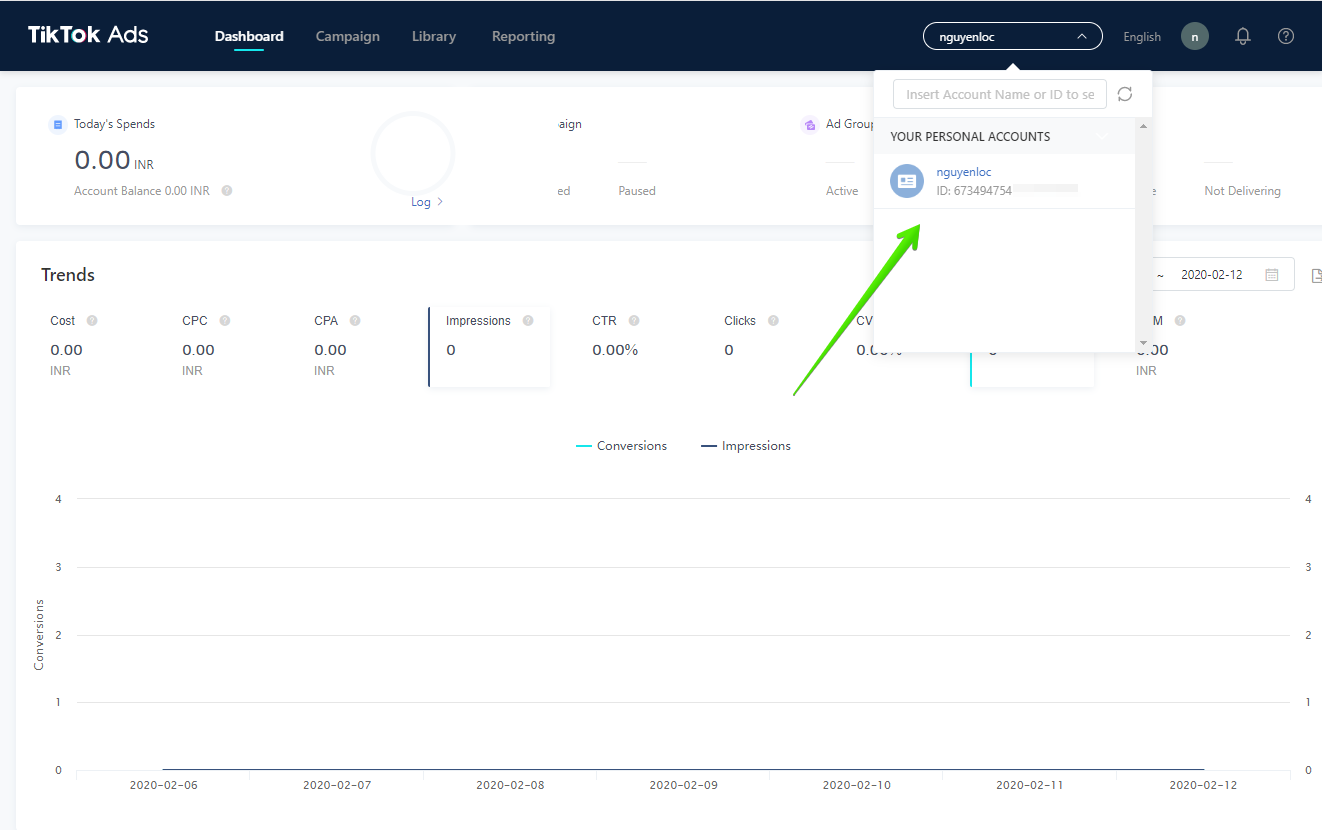1322x830 pixels.
Task: Click the info icon next to Cost
Action: (x=92, y=321)
